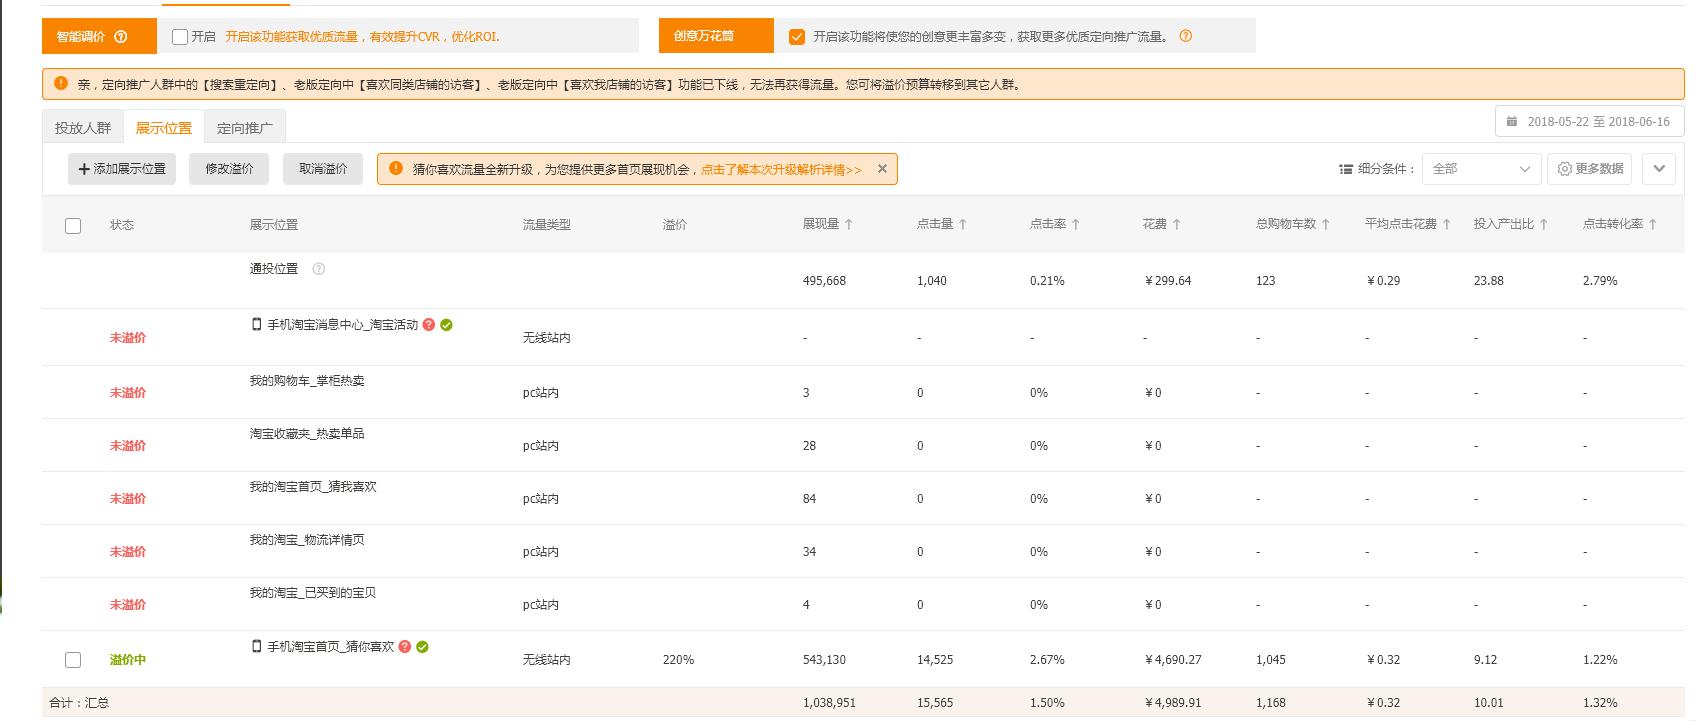Expand the chevron button beside 更多数据
Viewport: 1696px width, 721px height.
coord(1659,169)
